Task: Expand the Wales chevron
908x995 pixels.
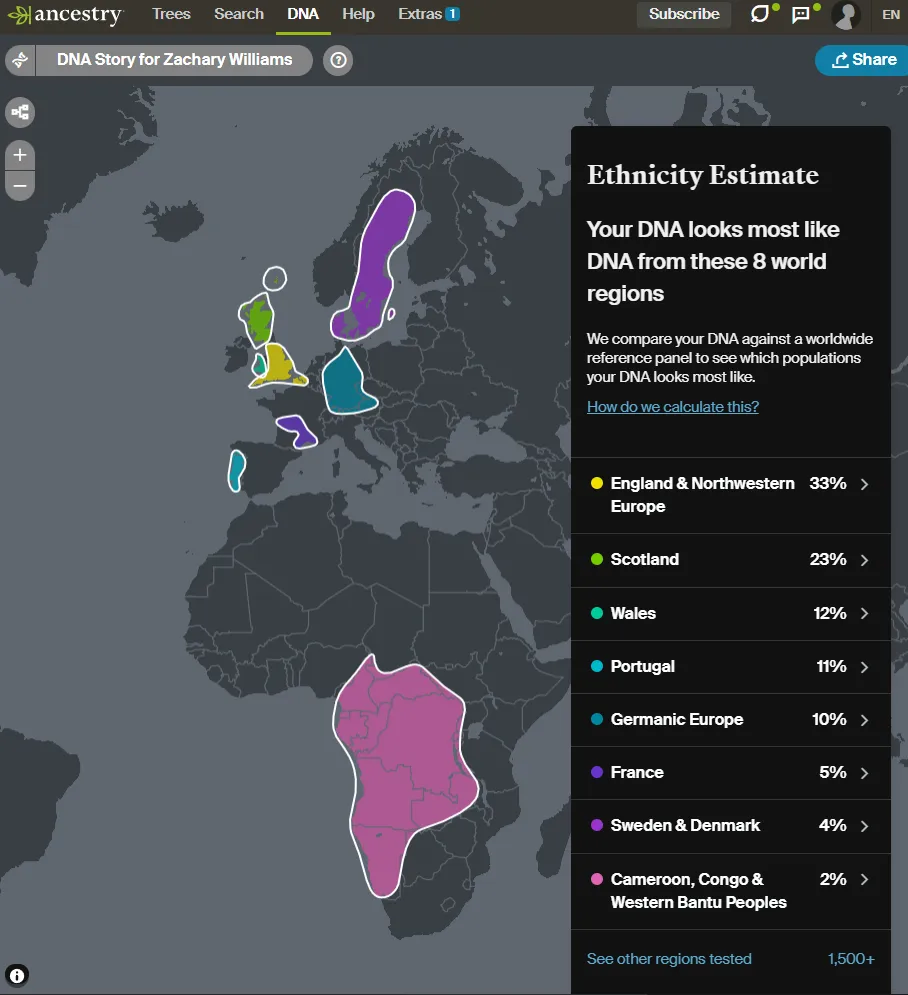Action: pyautogui.click(x=864, y=614)
